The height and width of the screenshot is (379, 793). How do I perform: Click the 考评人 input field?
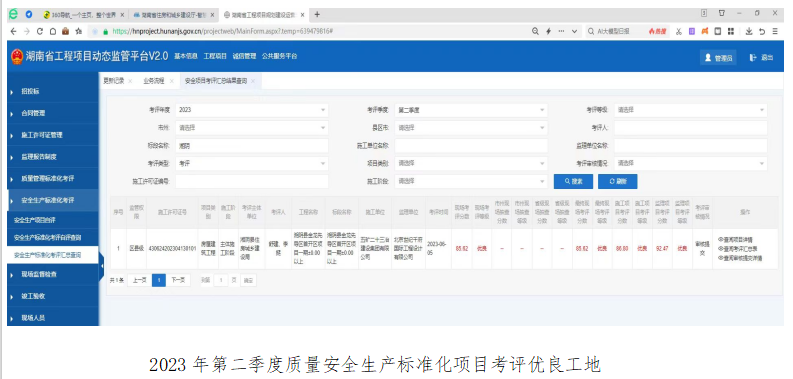point(690,128)
